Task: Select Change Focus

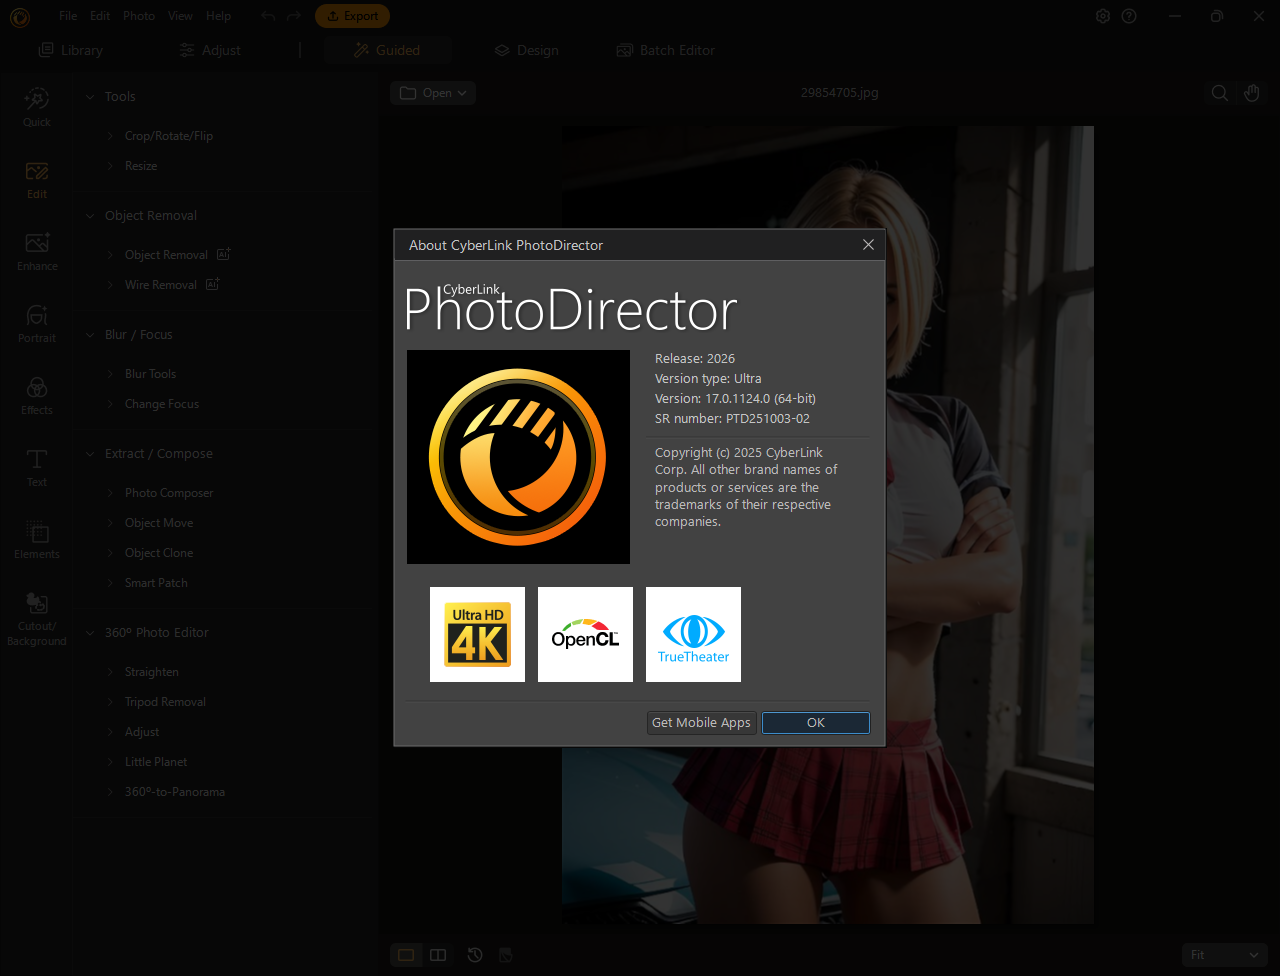Action: [x=162, y=404]
